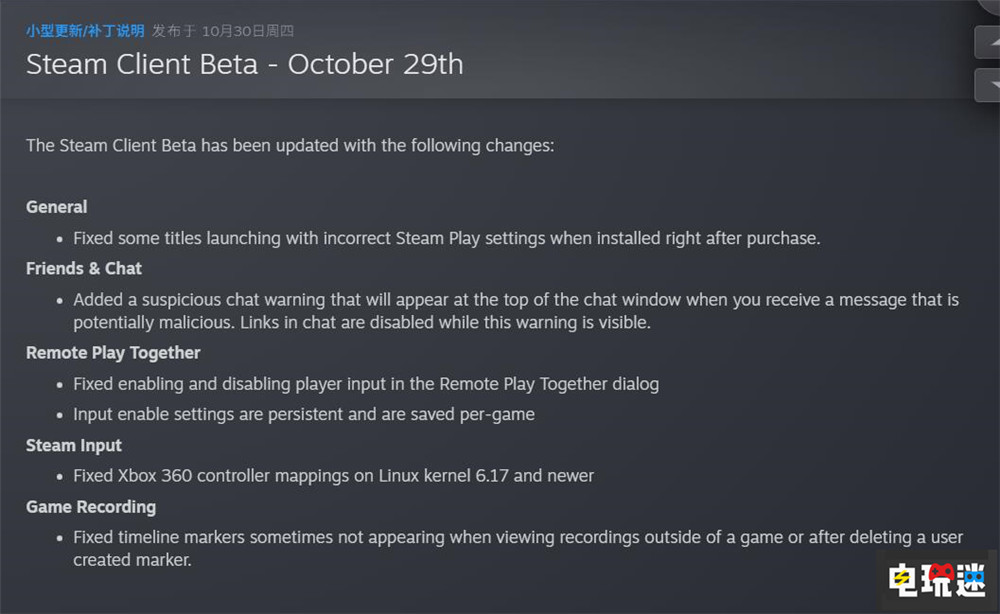This screenshot has width=1000, height=614.
Task: Select the General section heading
Action: (x=57, y=207)
